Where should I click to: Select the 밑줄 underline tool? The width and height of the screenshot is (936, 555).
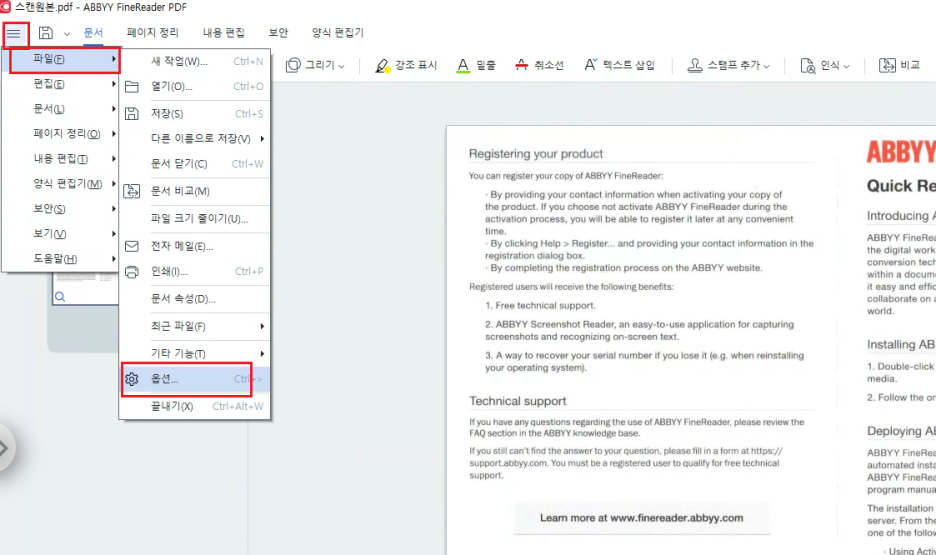(476, 65)
